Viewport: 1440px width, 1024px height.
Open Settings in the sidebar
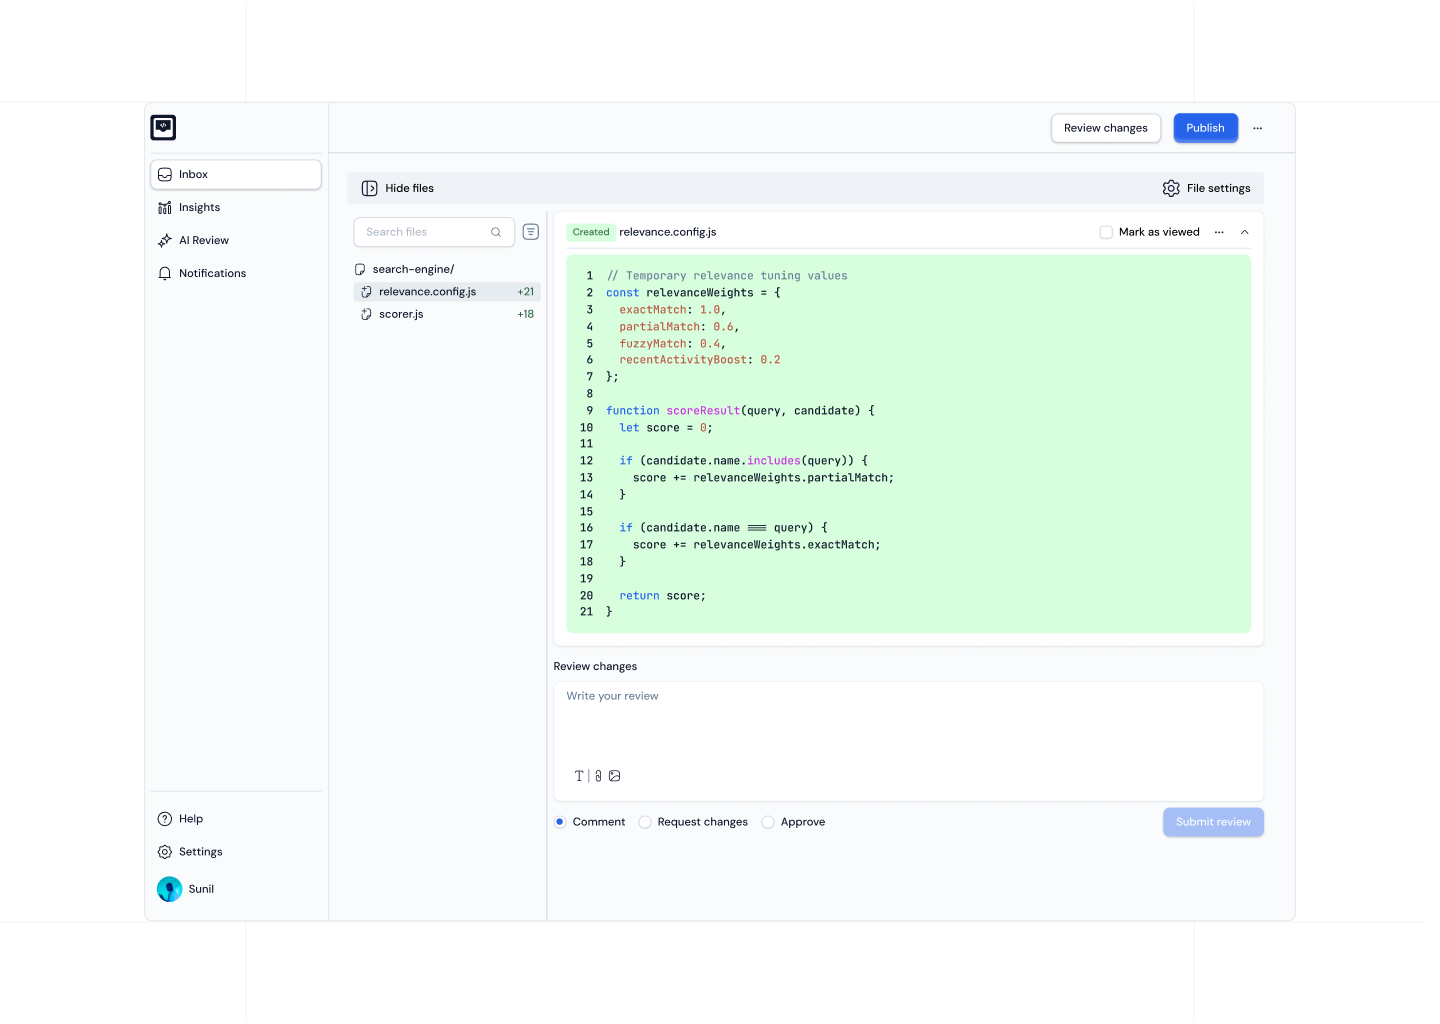click(x=236, y=852)
